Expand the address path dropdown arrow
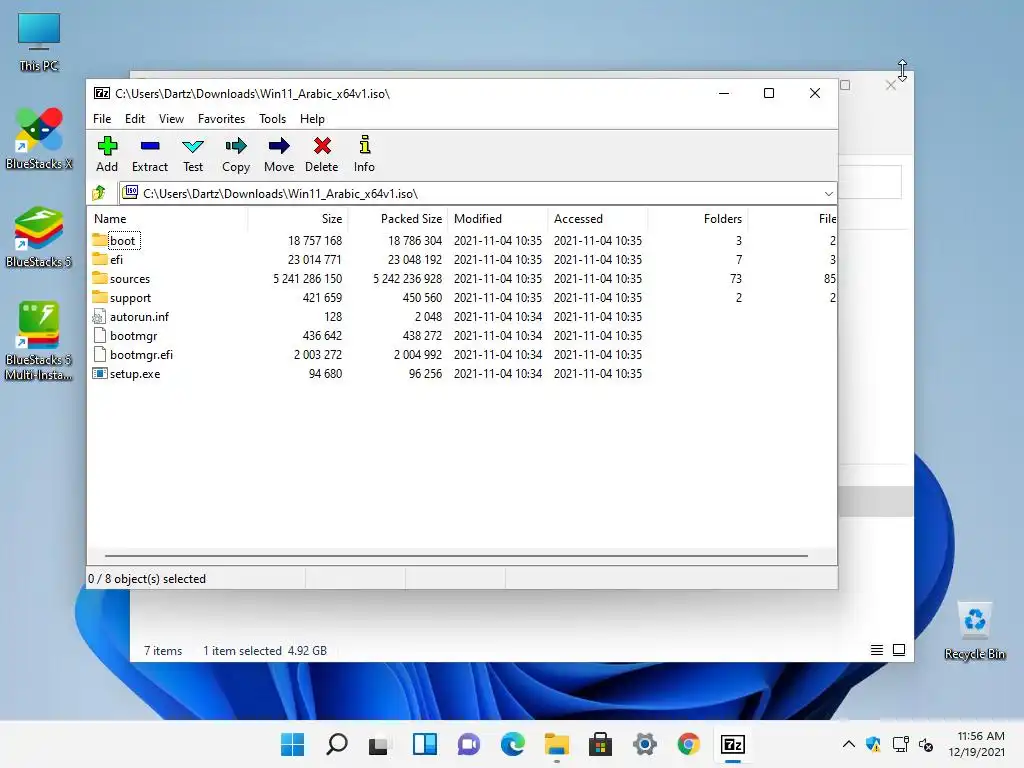This screenshot has width=1024, height=768. [x=829, y=194]
